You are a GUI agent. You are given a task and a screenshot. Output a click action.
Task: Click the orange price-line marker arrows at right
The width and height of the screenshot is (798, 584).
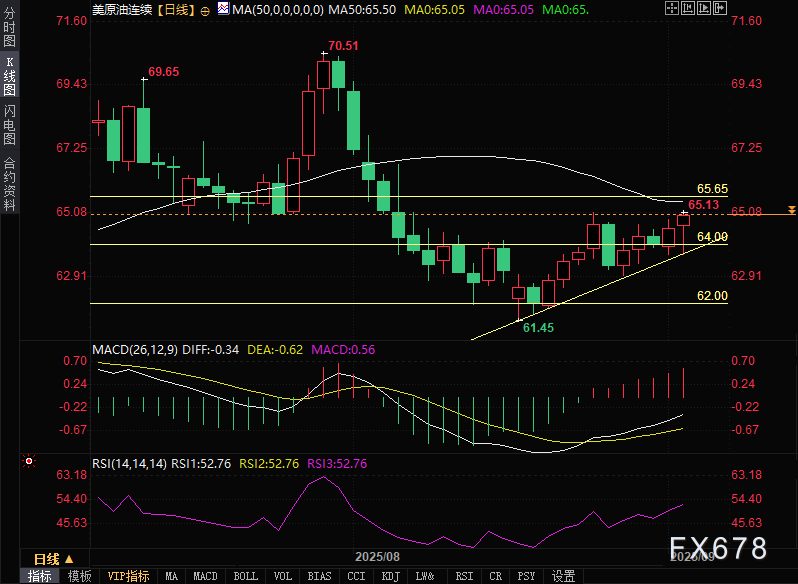click(x=791, y=210)
